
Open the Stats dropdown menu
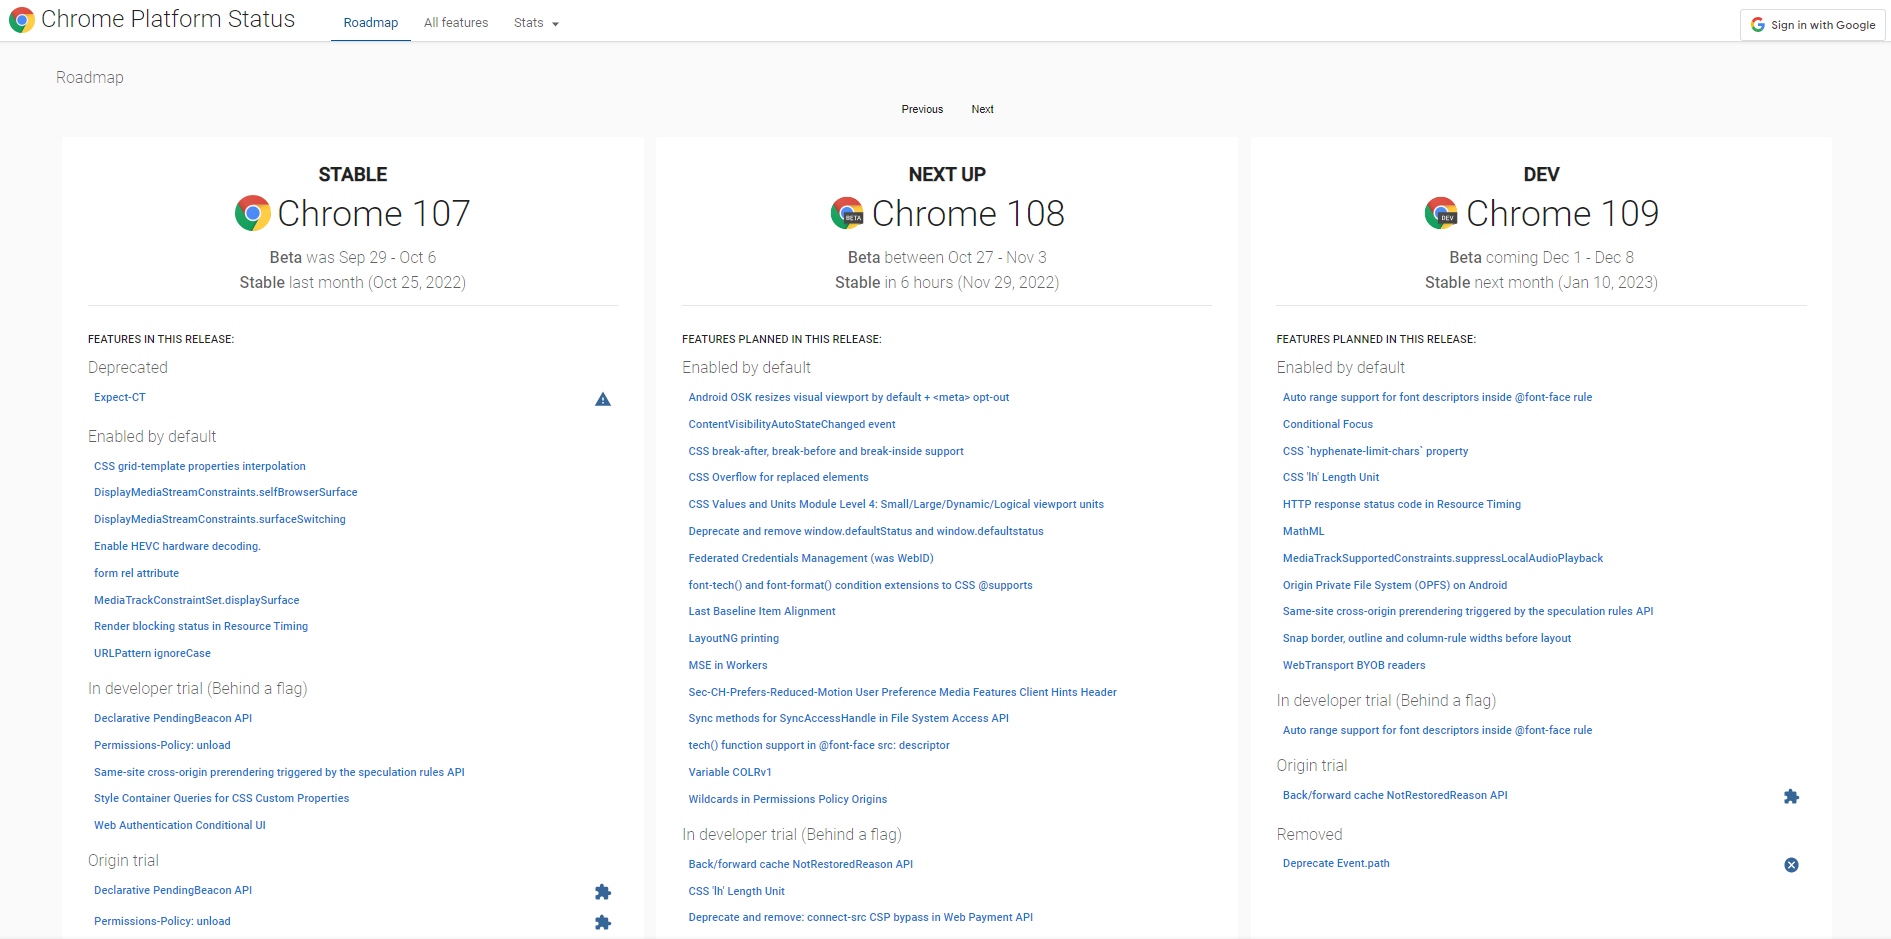tap(536, 23)
